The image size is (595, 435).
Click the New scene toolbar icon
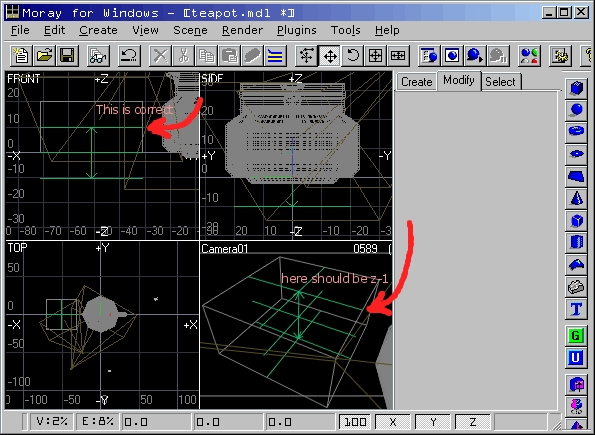pos(21,56)
